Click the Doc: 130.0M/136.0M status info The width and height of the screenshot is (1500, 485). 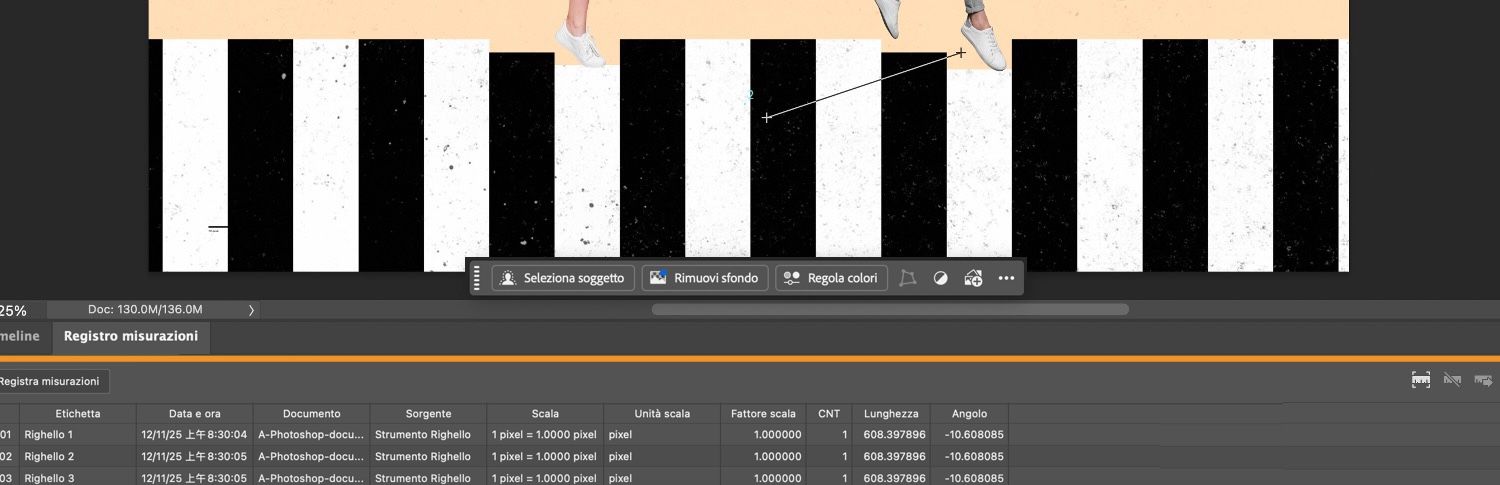145,310
